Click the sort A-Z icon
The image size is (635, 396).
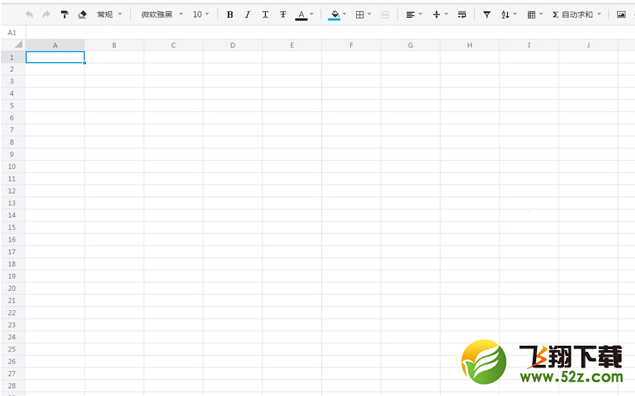point(505,15)
